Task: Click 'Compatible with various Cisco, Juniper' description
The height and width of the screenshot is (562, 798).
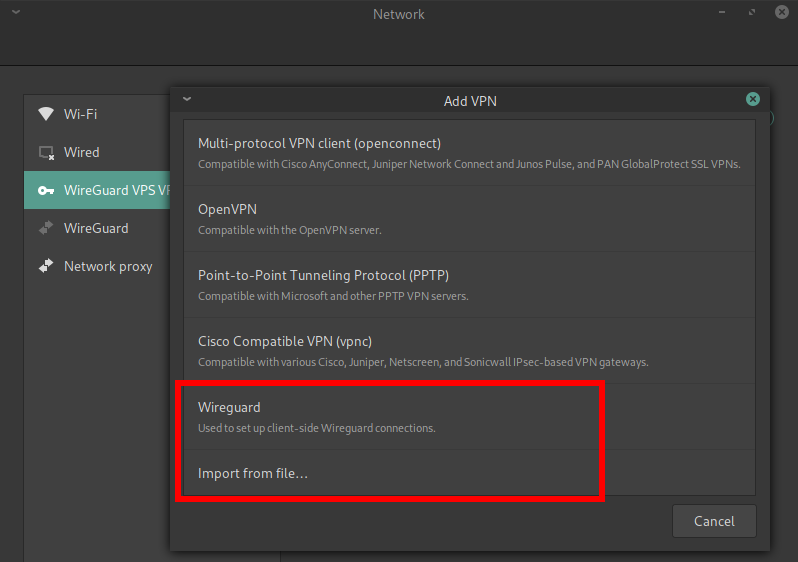Action: click(x=423, y=362)
